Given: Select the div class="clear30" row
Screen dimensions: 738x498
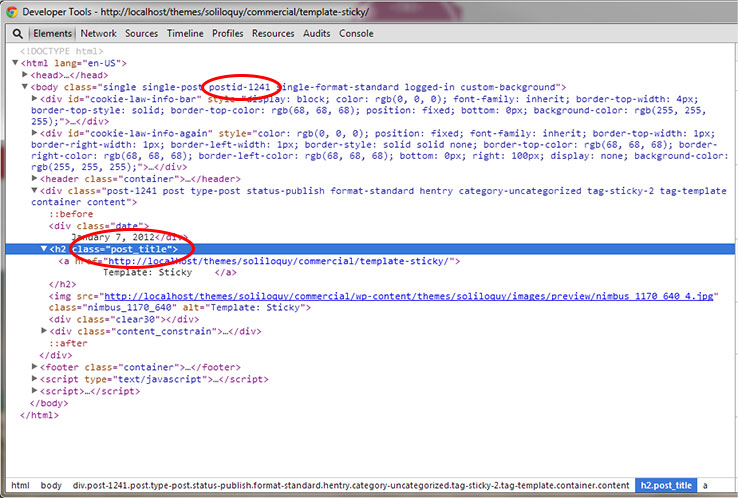Looking at the screenshot, I should click(124, 319).
